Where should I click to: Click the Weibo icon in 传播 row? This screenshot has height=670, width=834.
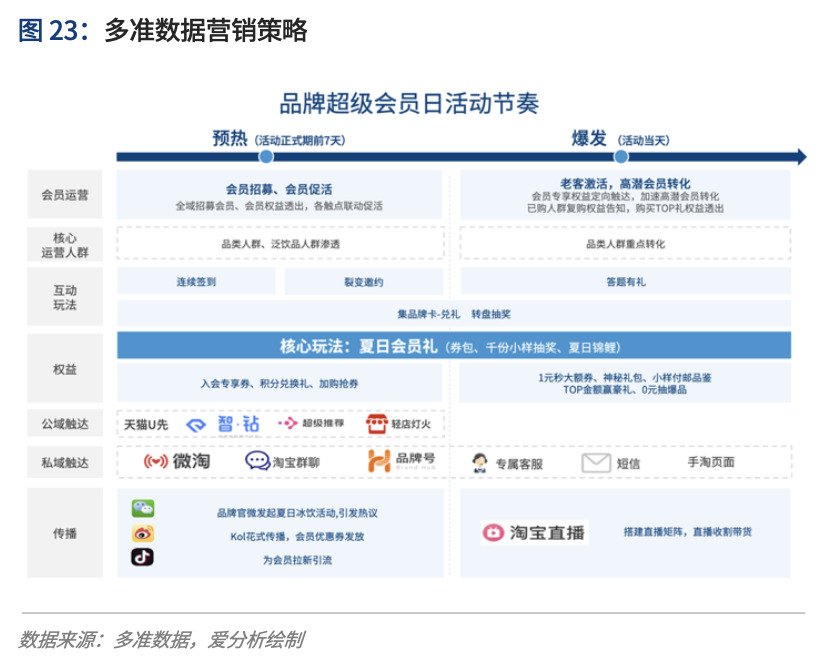tap(143, 534)
